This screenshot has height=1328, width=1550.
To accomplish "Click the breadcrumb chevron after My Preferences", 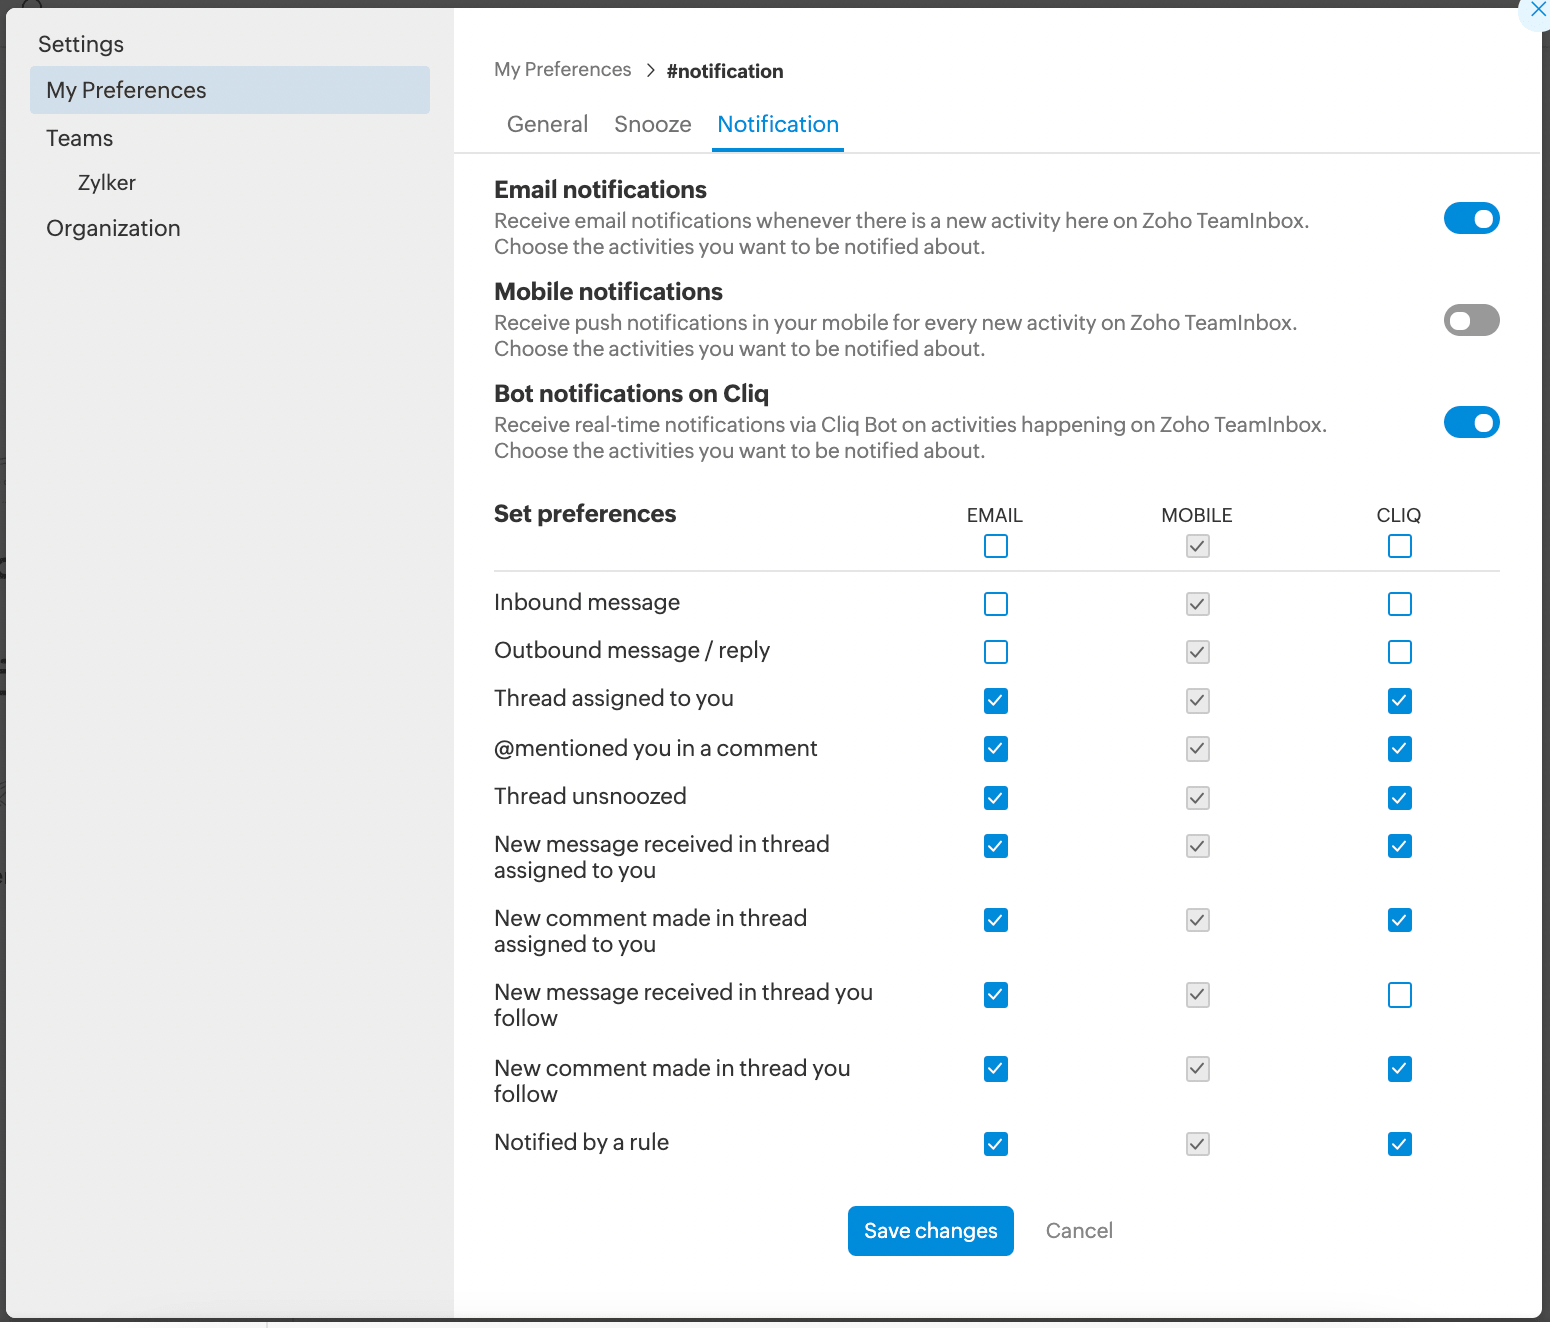I will (650, 70).
